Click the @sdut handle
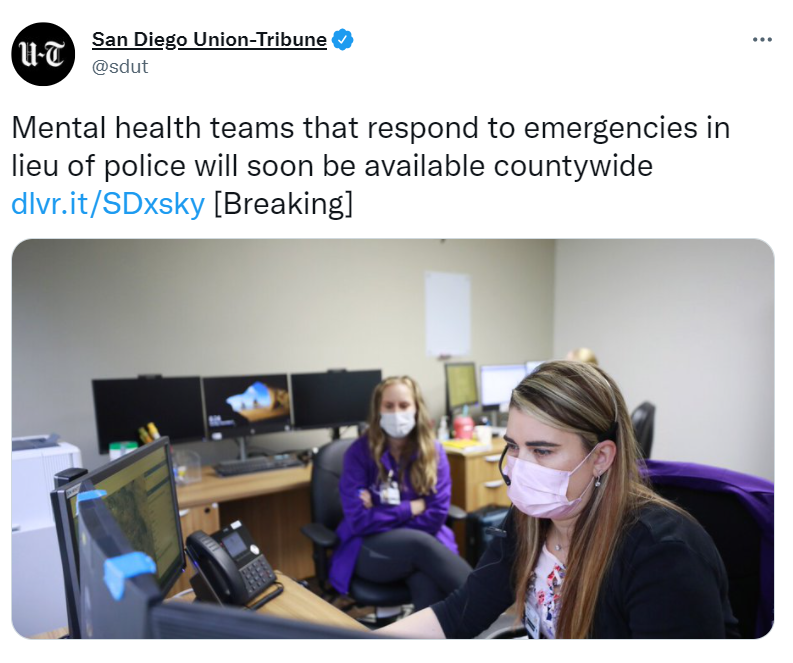This screenshot has height=663, width=793. pyautogui.click(x=120, y=67)
